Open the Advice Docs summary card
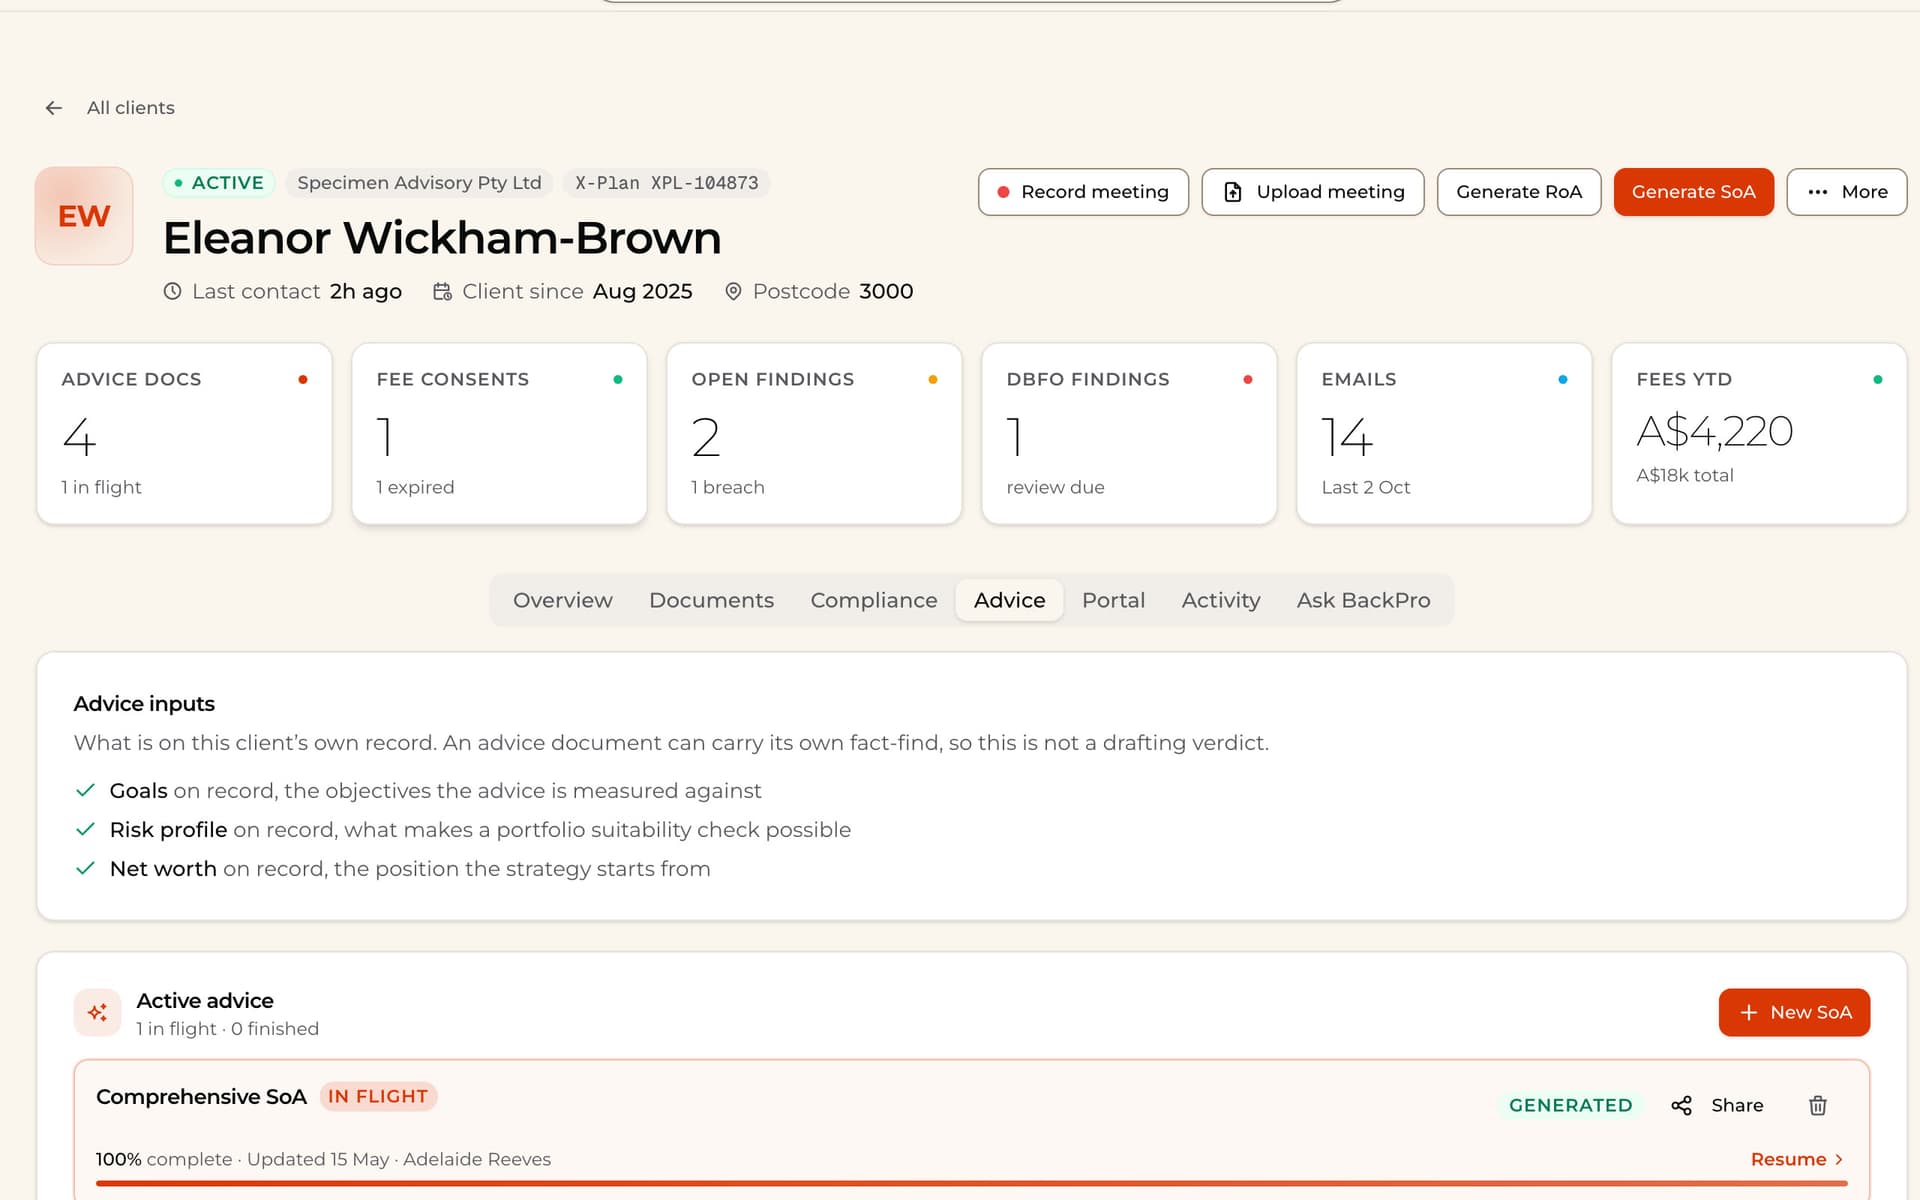Image resolution: width=1920 pixels, height=1200 pixels. pos(184,433)
